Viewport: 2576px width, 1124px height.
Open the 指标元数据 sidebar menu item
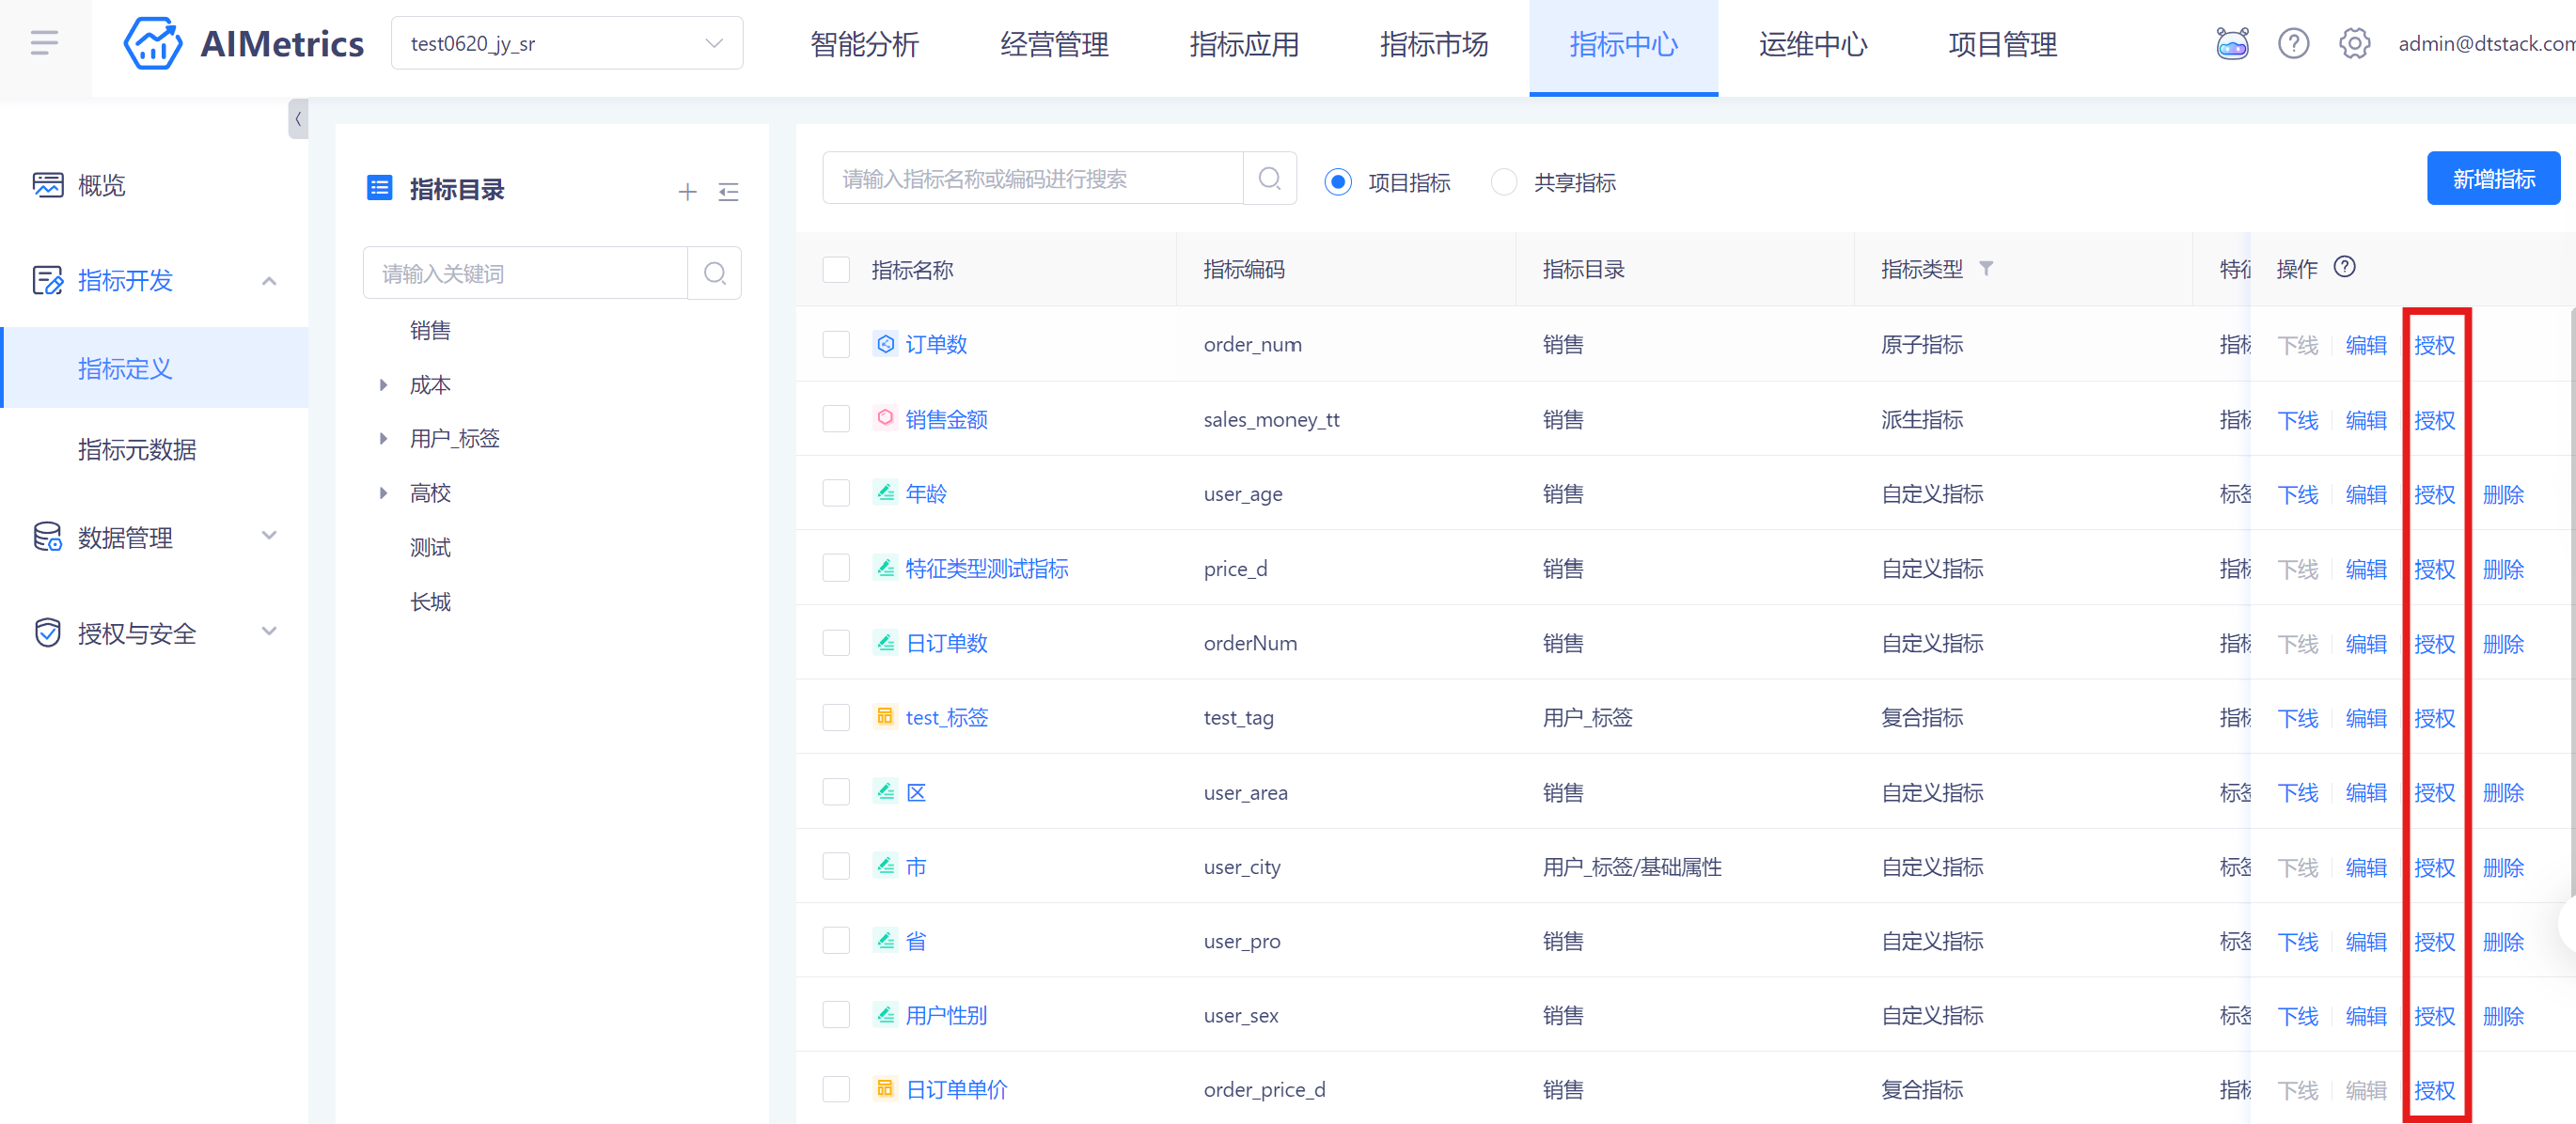click(x=137, y=450)
